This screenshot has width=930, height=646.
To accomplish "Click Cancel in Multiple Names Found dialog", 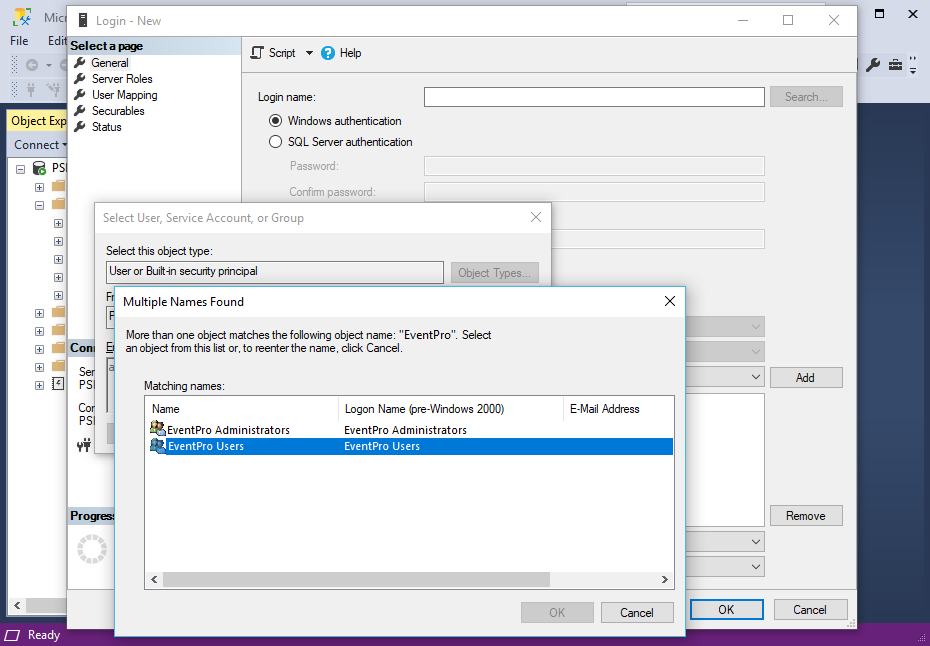I will click(637, 612).
